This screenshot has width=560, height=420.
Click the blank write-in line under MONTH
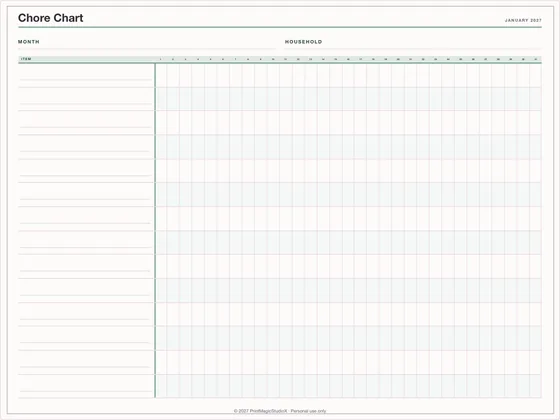point(146,49)
